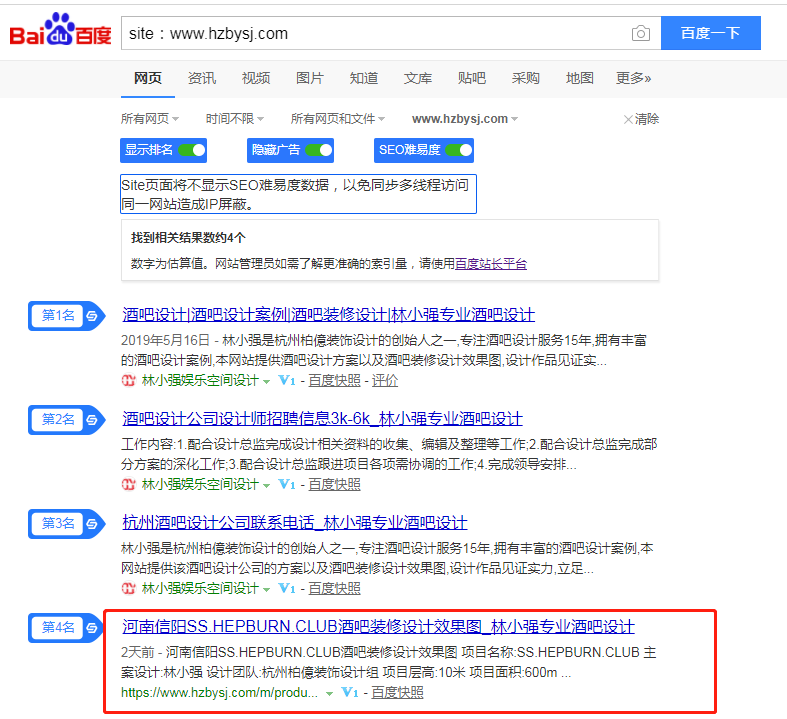Expand arrow beside third result's 林小强娱乐空间设计
This screenshot has height=719, width=787.
[x=267, y=590]
